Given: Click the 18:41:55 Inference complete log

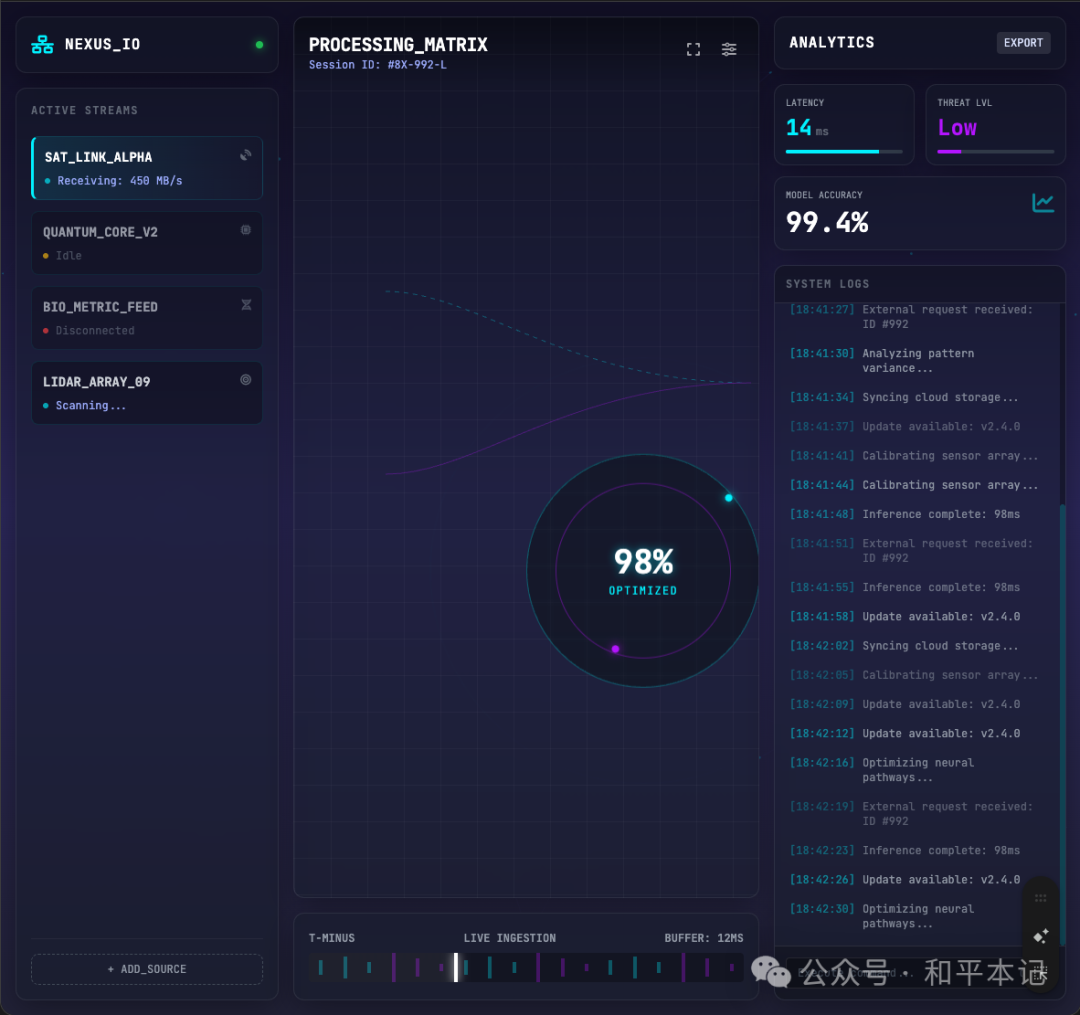Looking at the screenshot, I should tap(905, 587).
